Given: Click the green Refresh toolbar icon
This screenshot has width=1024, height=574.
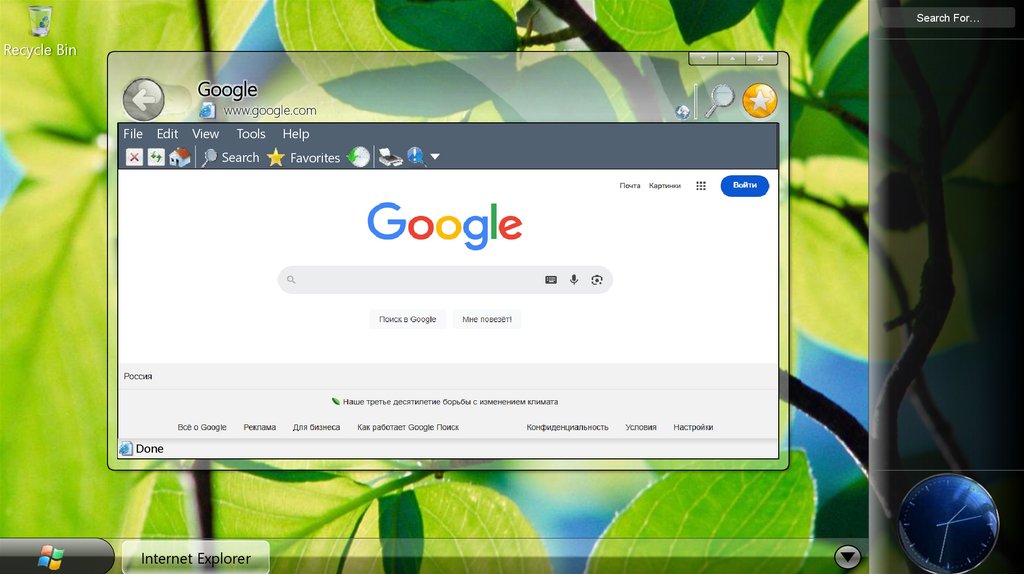Looking at the screenshot, I should [156, 157].
